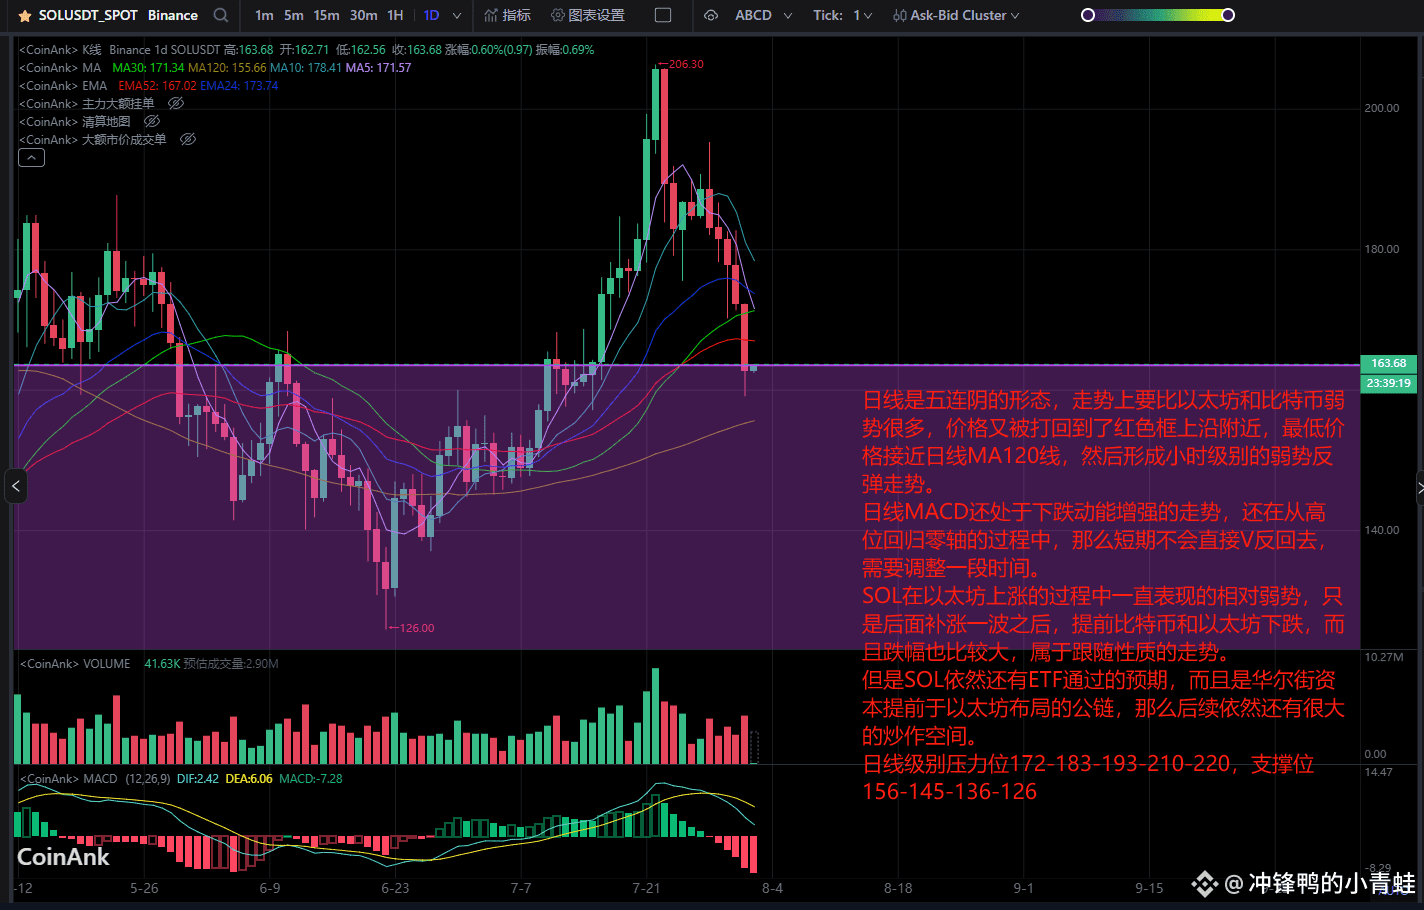1424x910 pixels.
Task: Toggle the favorite star for SOLUSDT_SPOT
Action: coord(25,16)
